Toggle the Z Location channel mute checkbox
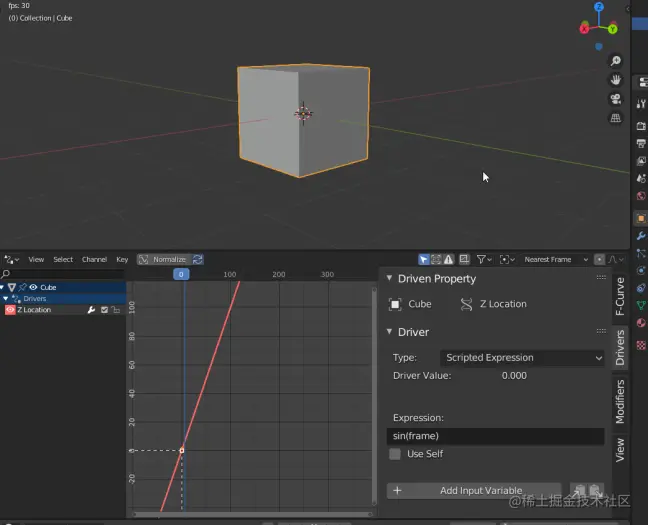This screenshot has width=648, height=525. tap(105, 310)
